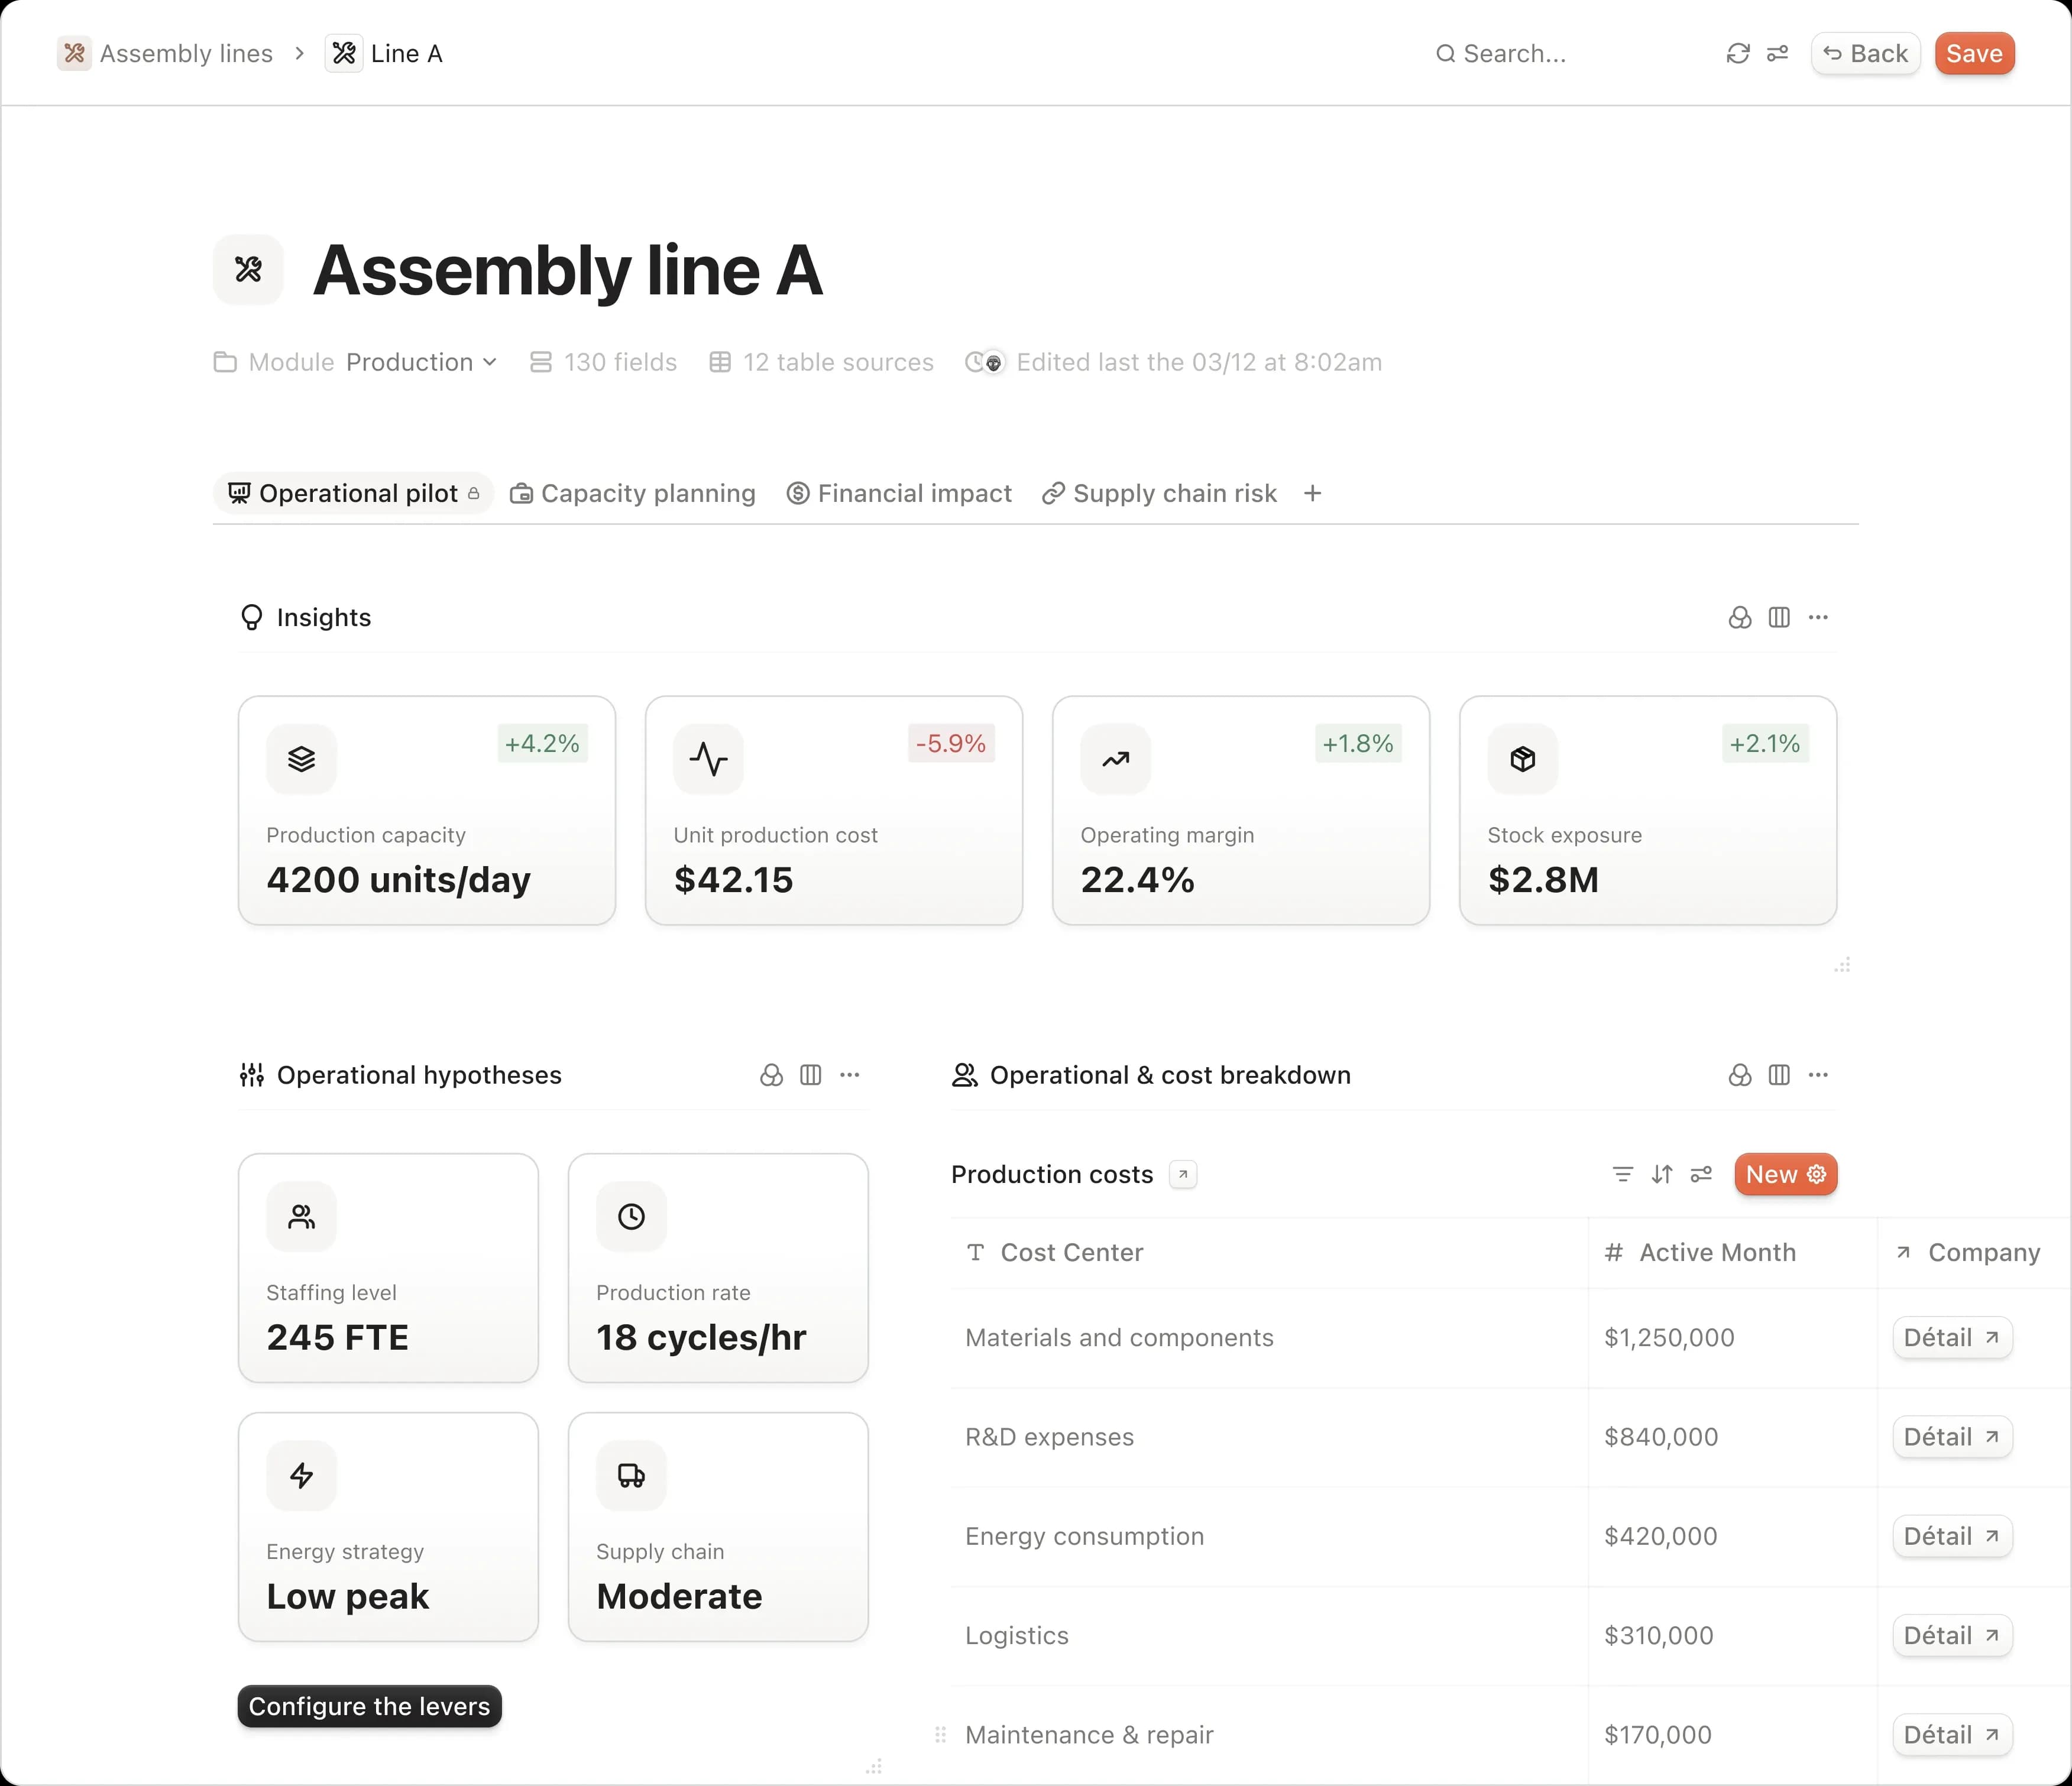Image resolution: width=2072 pixels, height=1786 pixels.
Task: Expand the Module Production dropdown
Action: tap(421, 362)
